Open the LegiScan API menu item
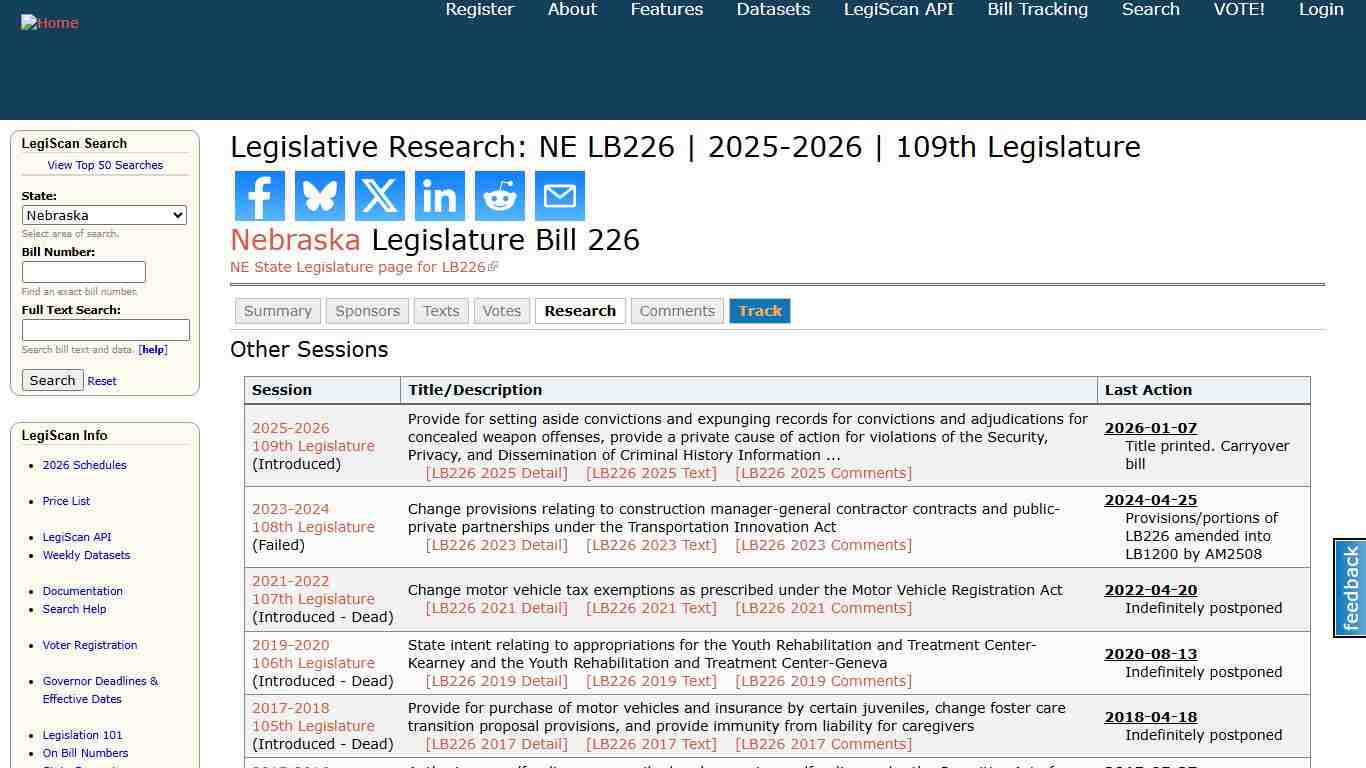 (897, 9)
